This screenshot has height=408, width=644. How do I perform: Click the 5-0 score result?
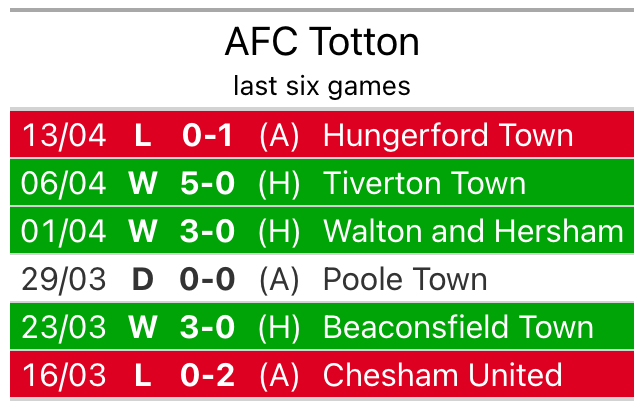tap(208, 183)
